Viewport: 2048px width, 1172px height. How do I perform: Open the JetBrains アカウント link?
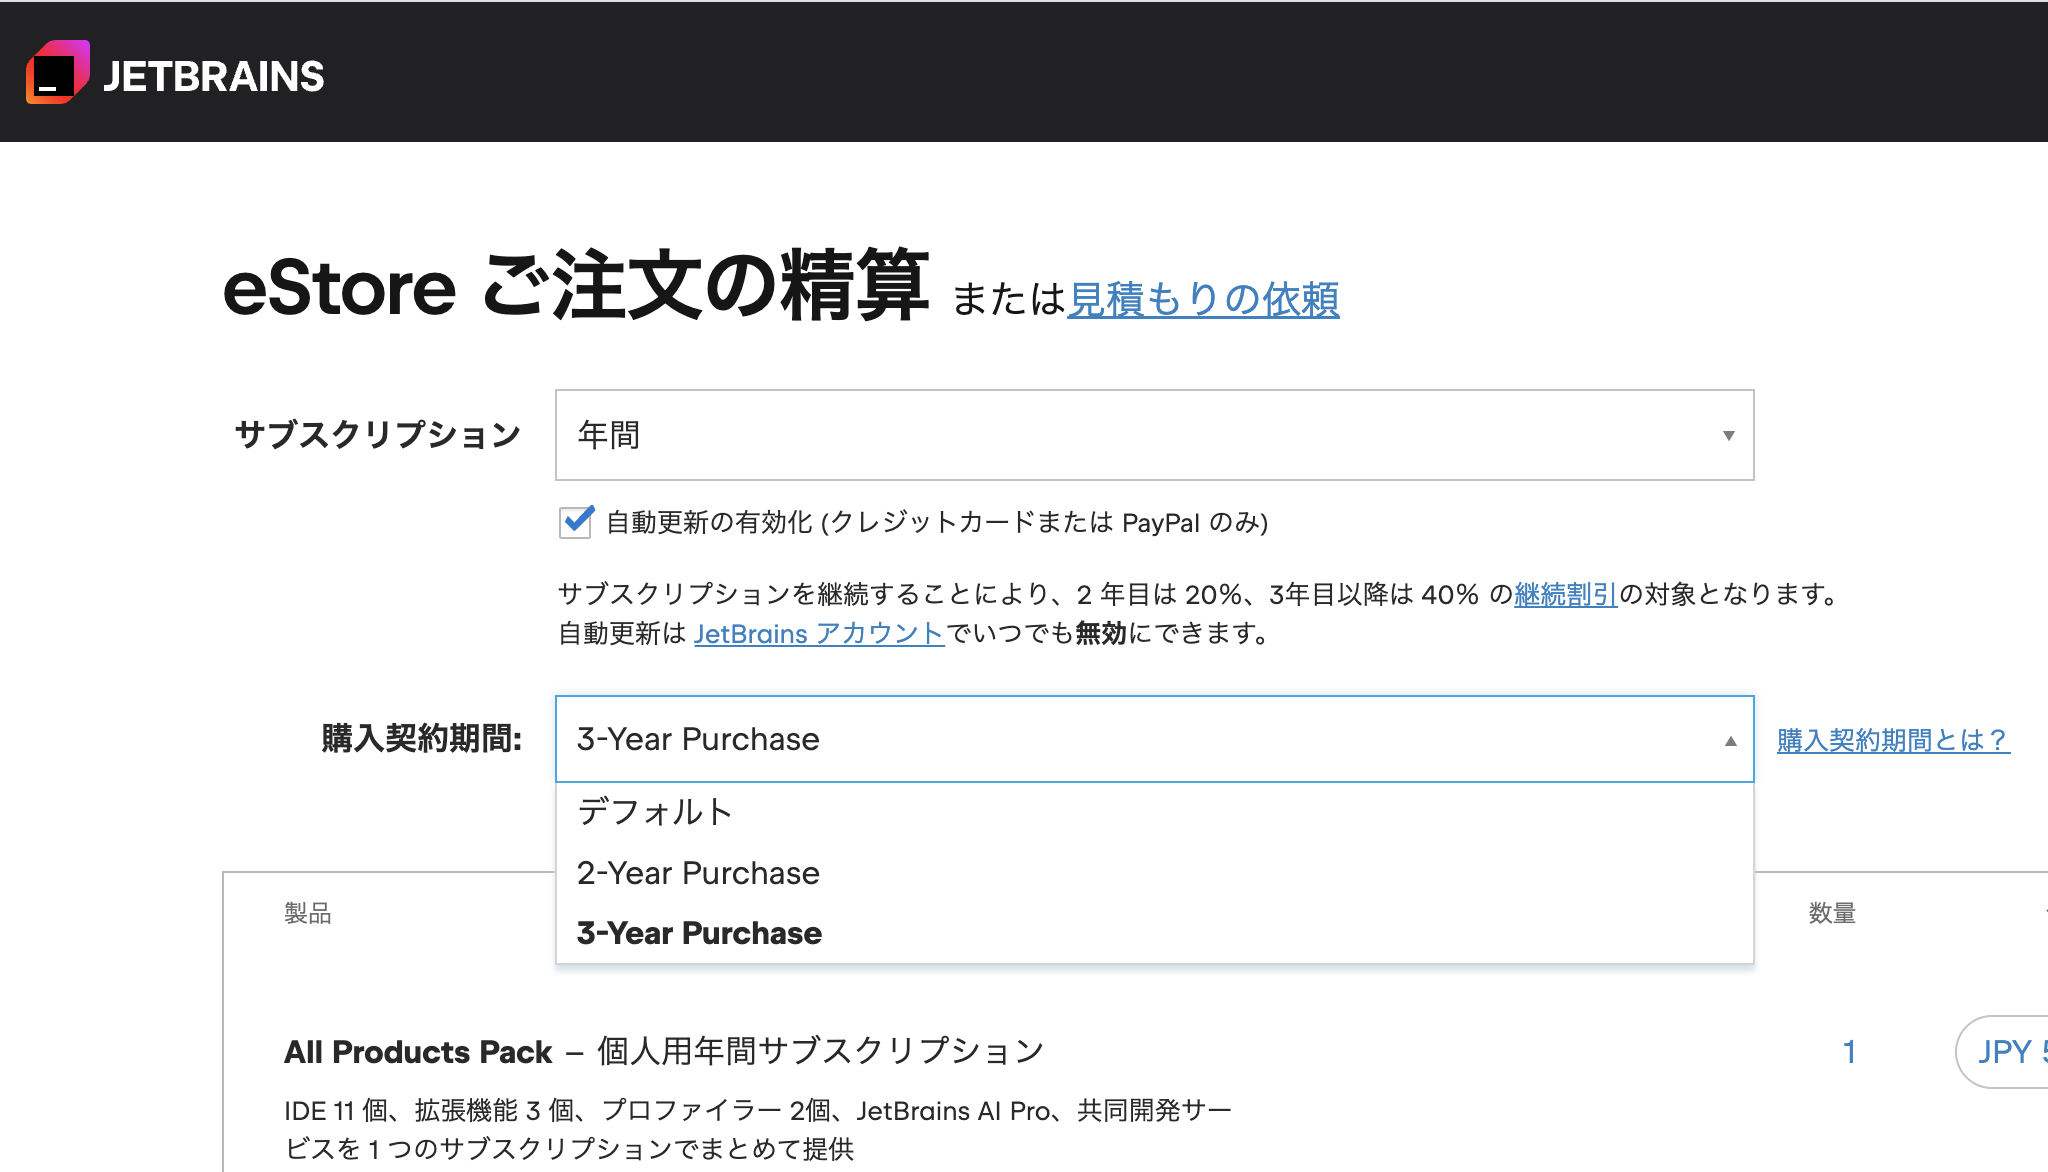pyautogui.click(x=819, y=634)
